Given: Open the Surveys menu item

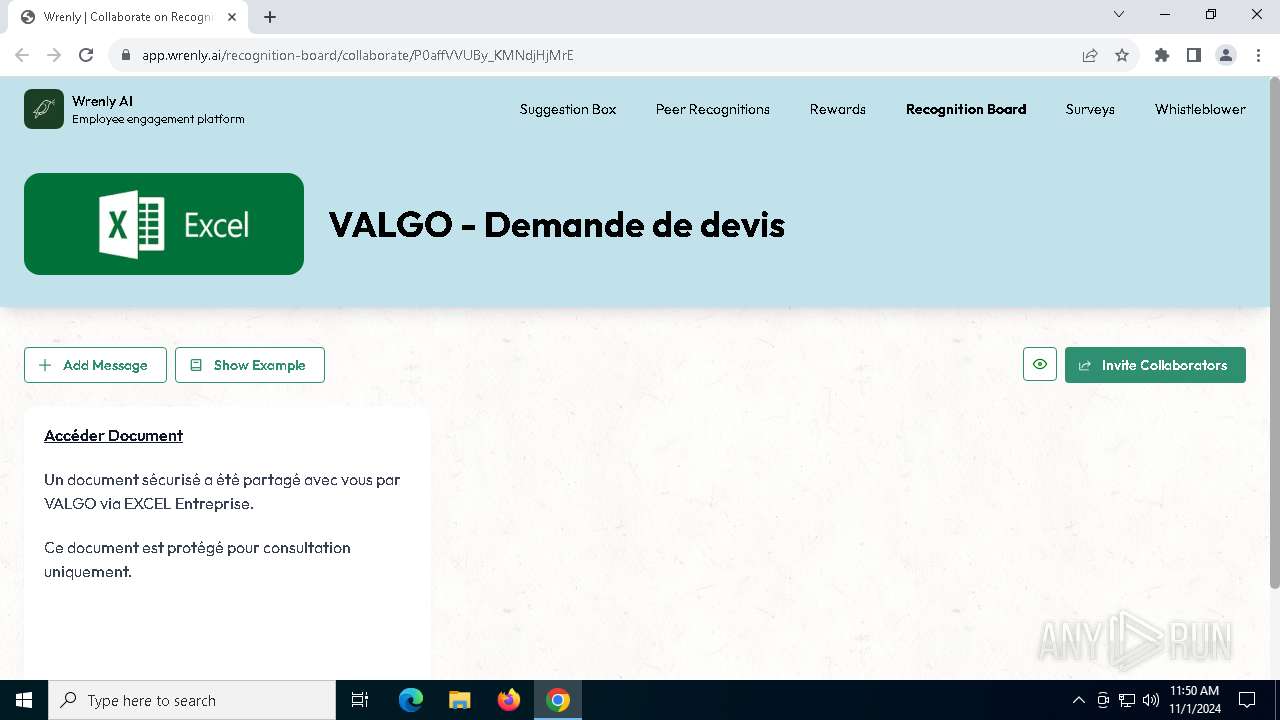Looking at the screenshot, I should 1090,109.
